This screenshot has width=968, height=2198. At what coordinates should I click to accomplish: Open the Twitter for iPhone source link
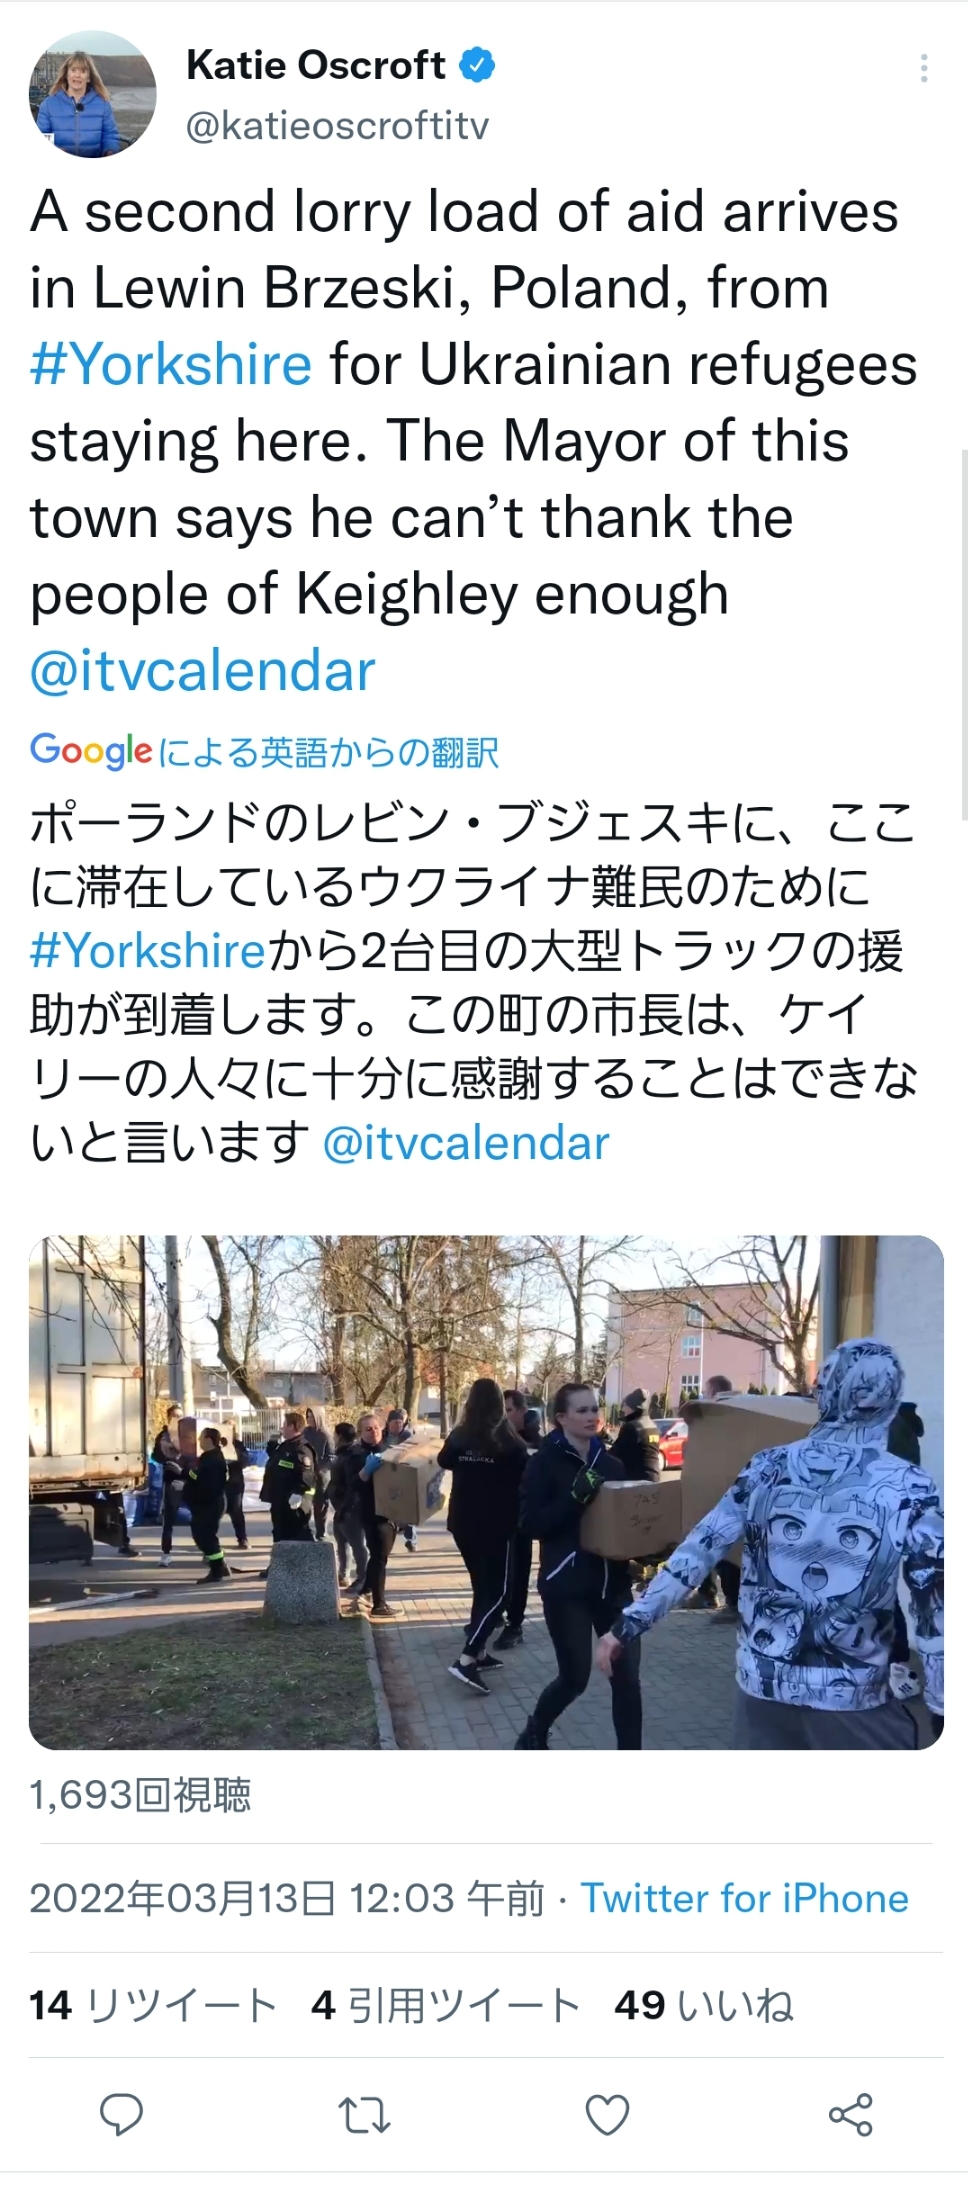[745, 1898]
